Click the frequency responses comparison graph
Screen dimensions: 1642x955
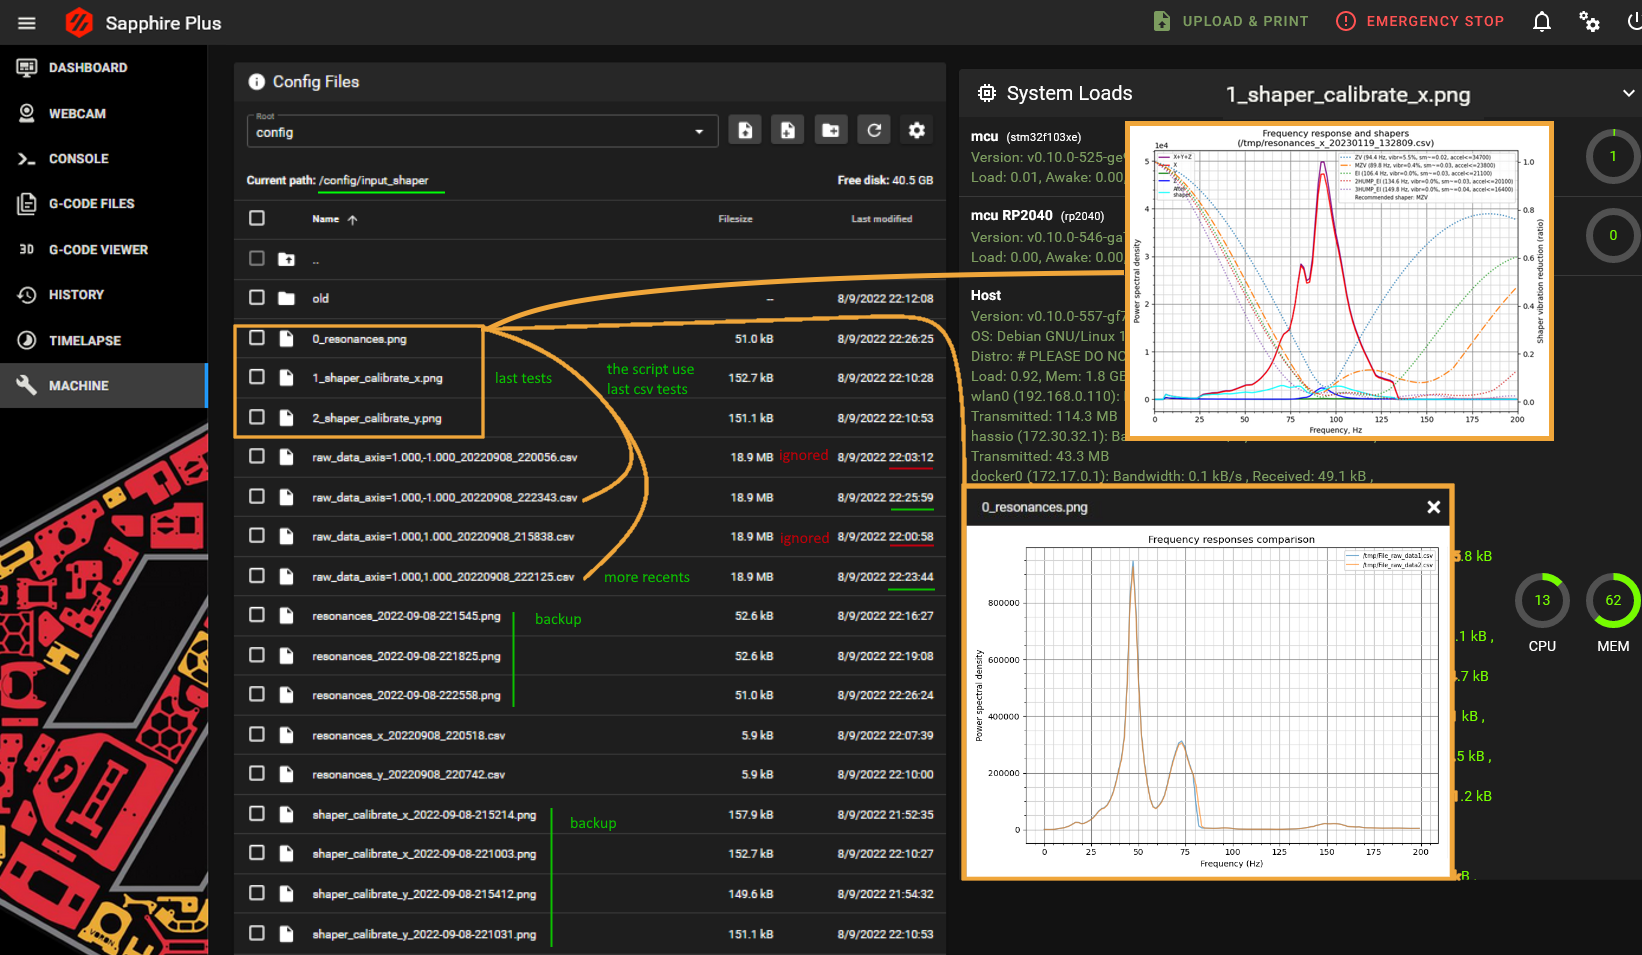point(1207,702)
